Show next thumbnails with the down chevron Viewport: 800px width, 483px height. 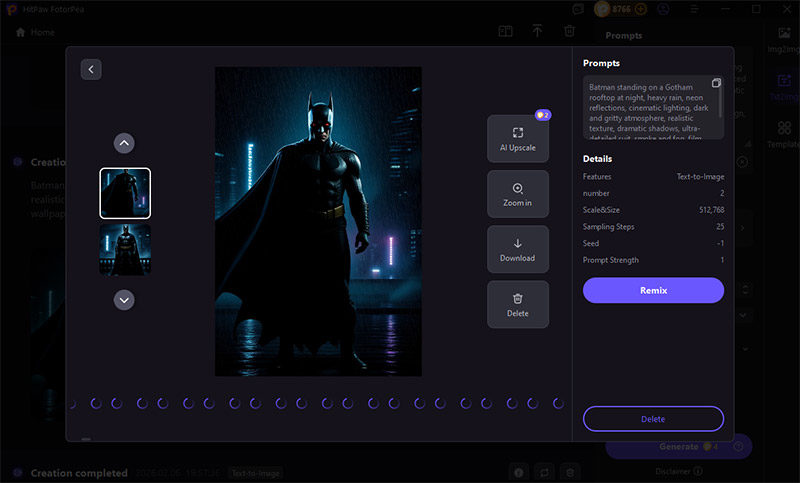[124, 300]
